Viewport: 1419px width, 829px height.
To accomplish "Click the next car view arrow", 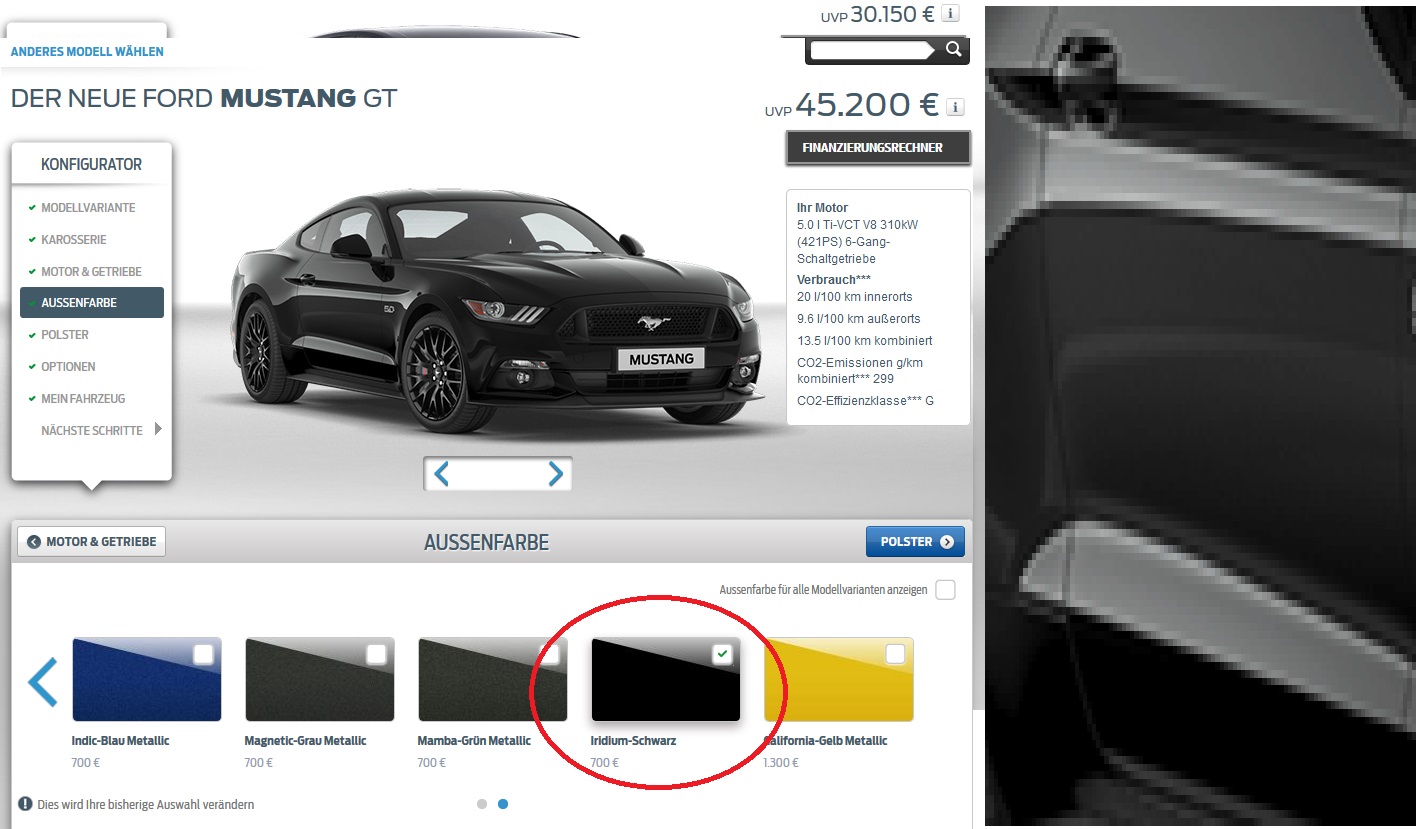I will (x=556, y=474).
